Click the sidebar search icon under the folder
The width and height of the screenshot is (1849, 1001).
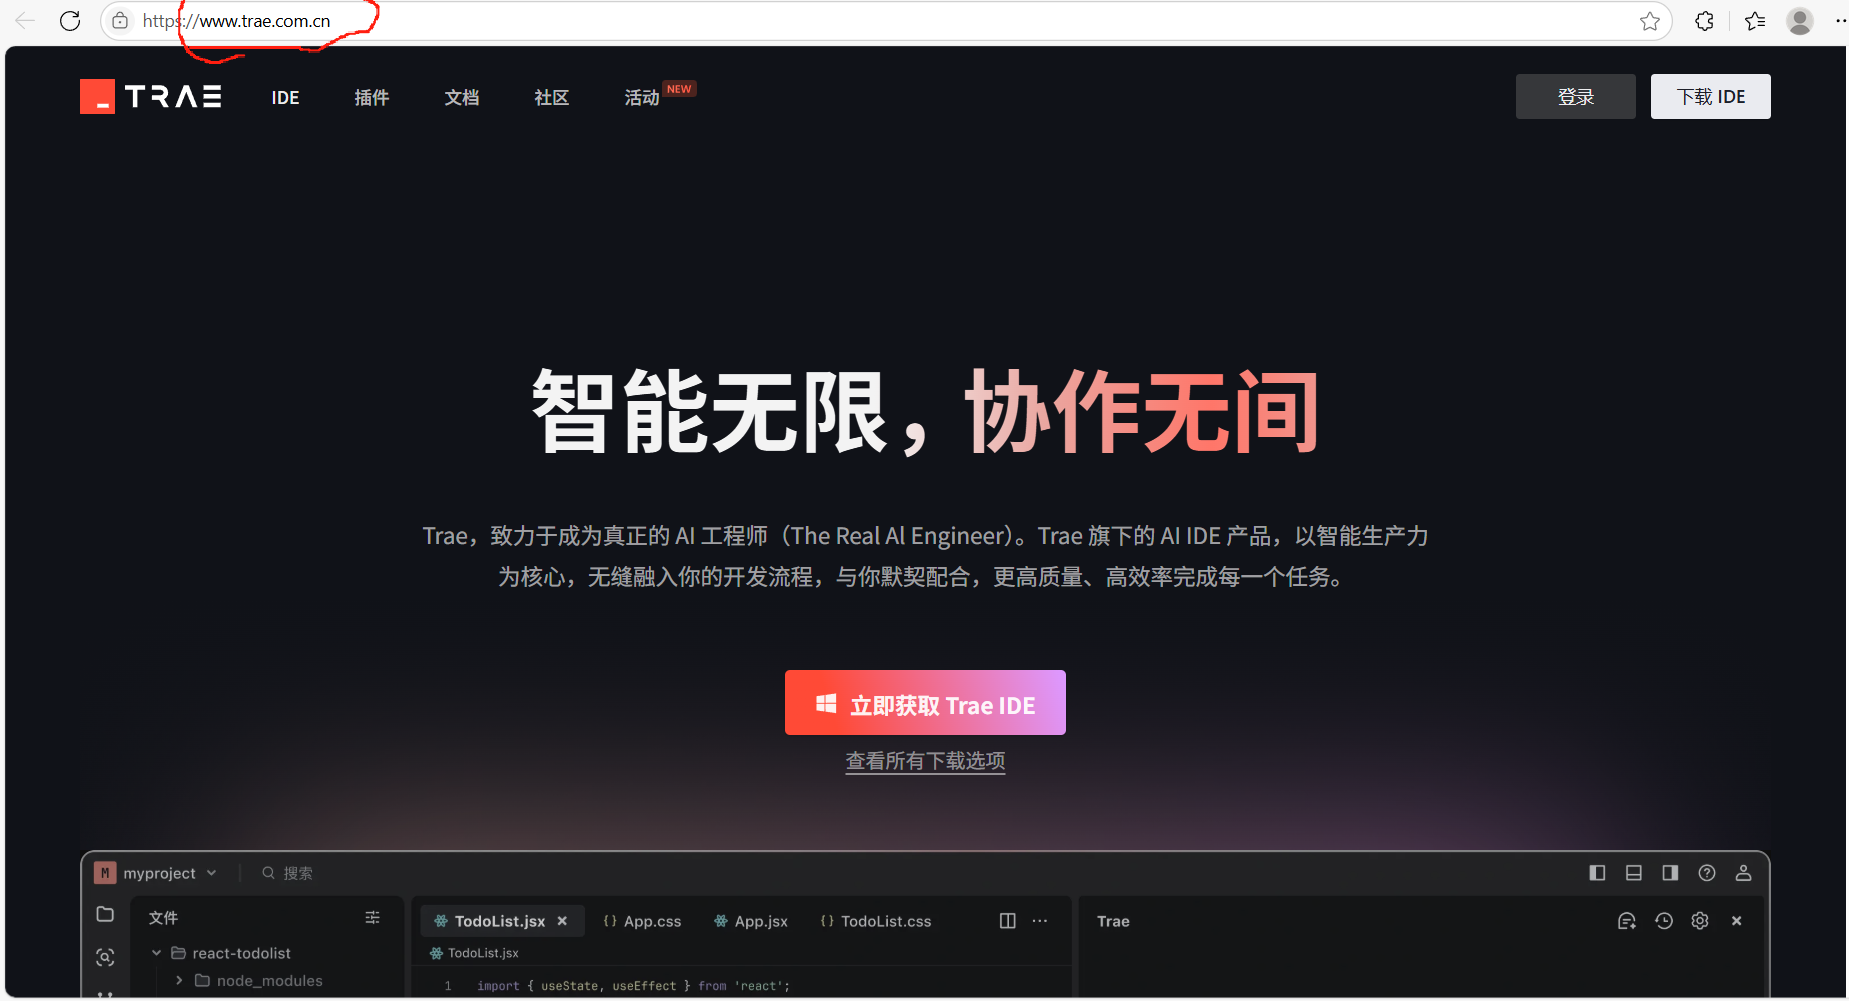click(105, 957)
